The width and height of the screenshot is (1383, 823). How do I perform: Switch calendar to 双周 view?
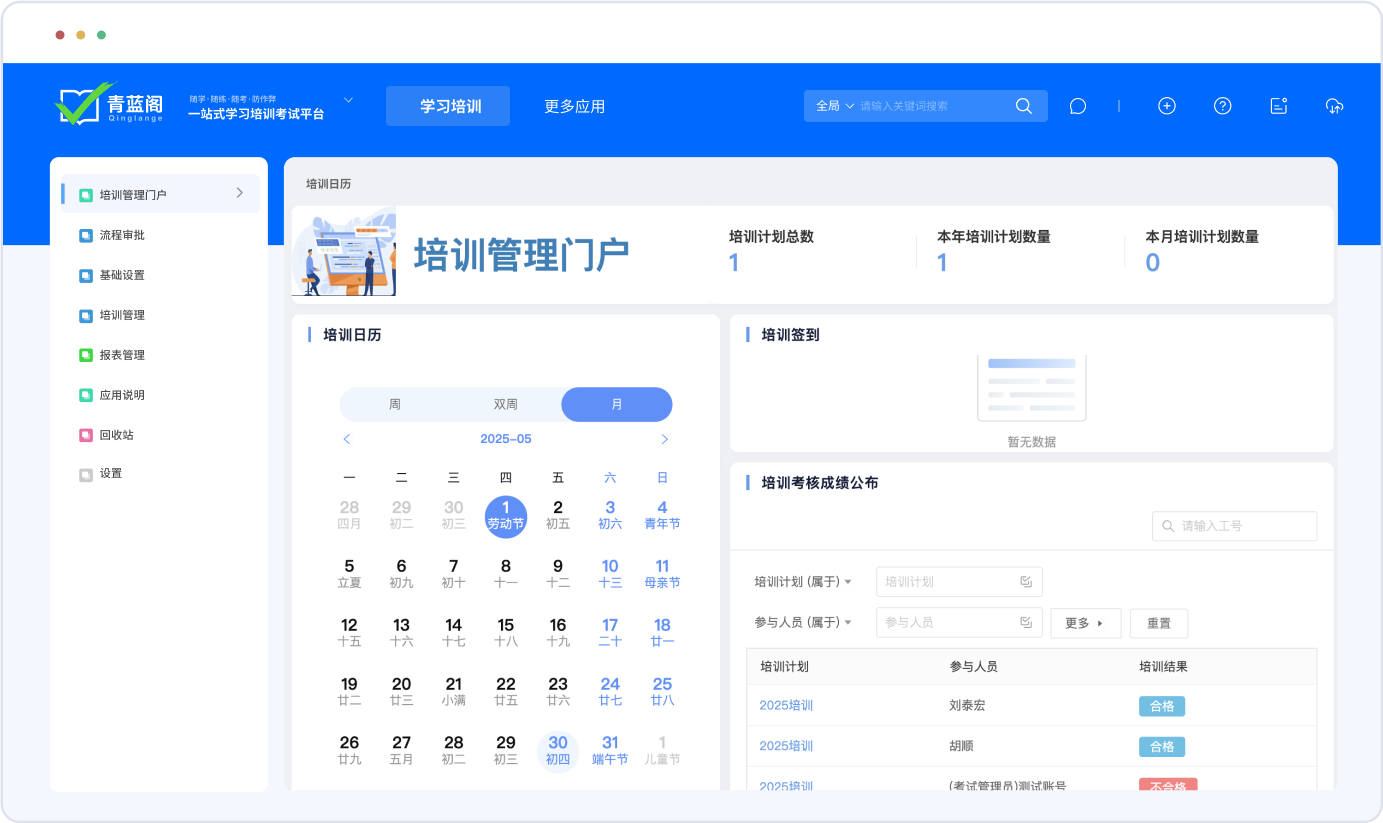coord(506,405)
